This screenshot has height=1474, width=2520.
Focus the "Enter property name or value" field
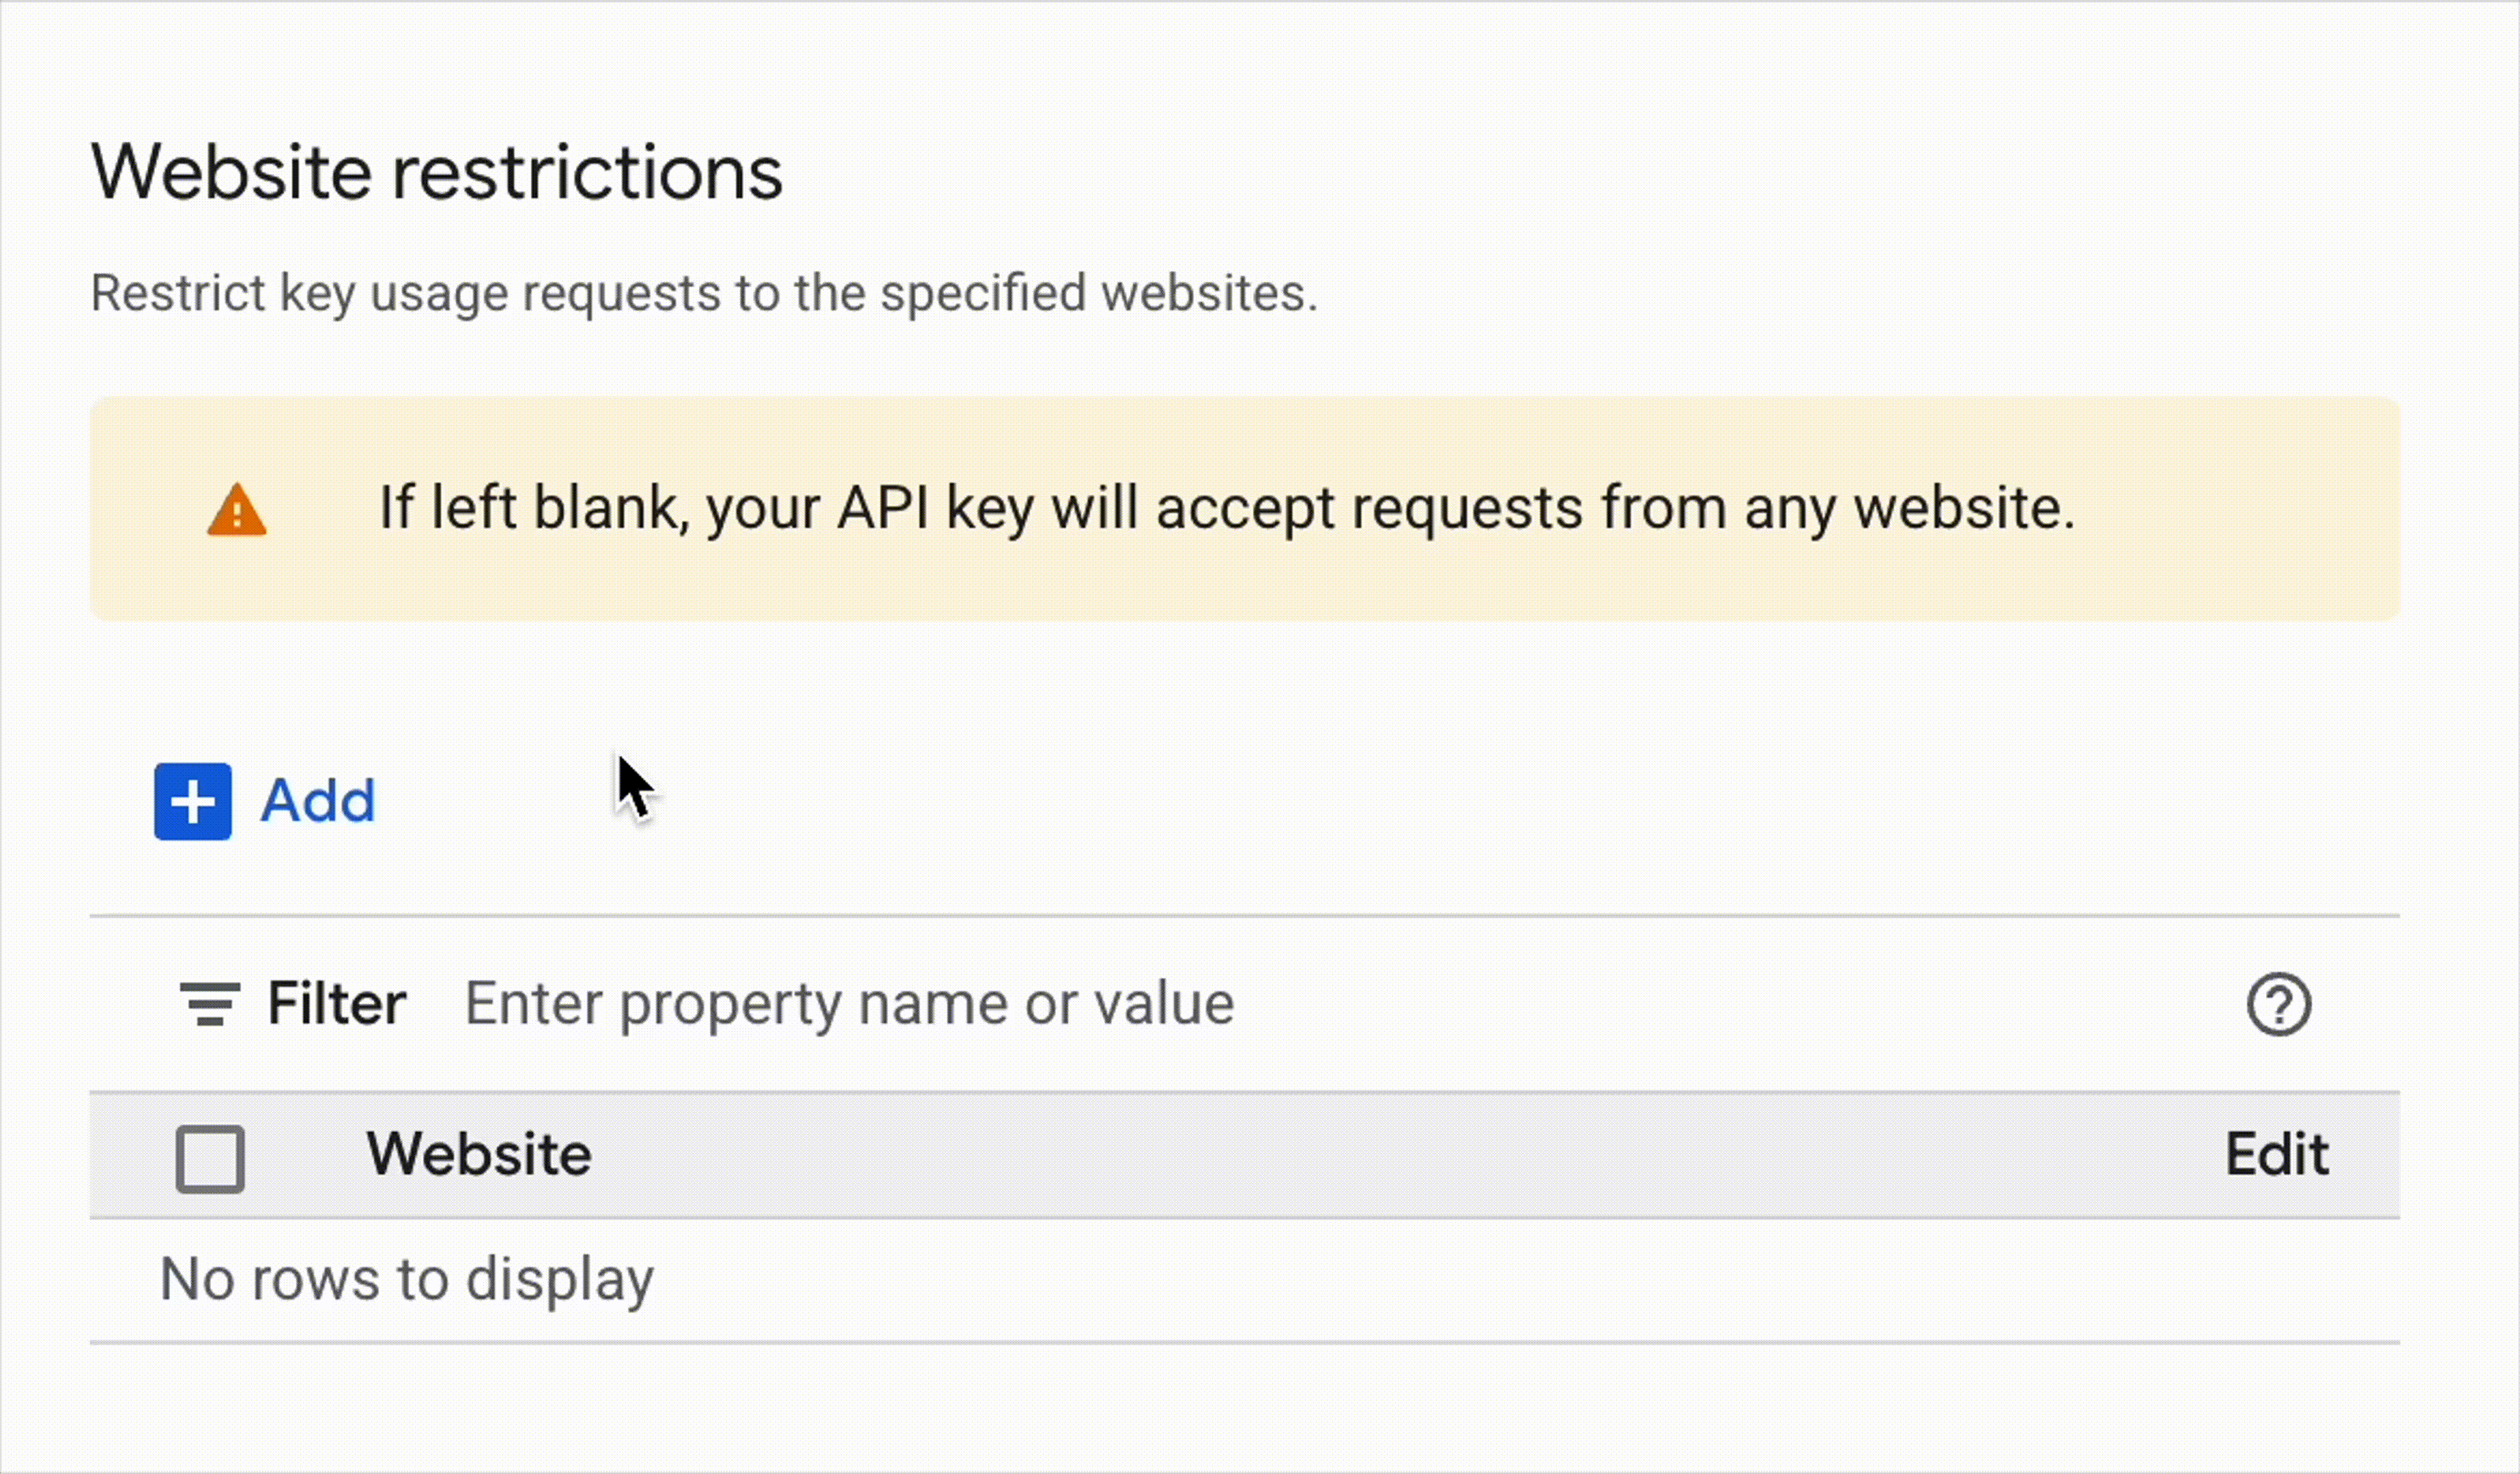click(x=850, y=1003)
